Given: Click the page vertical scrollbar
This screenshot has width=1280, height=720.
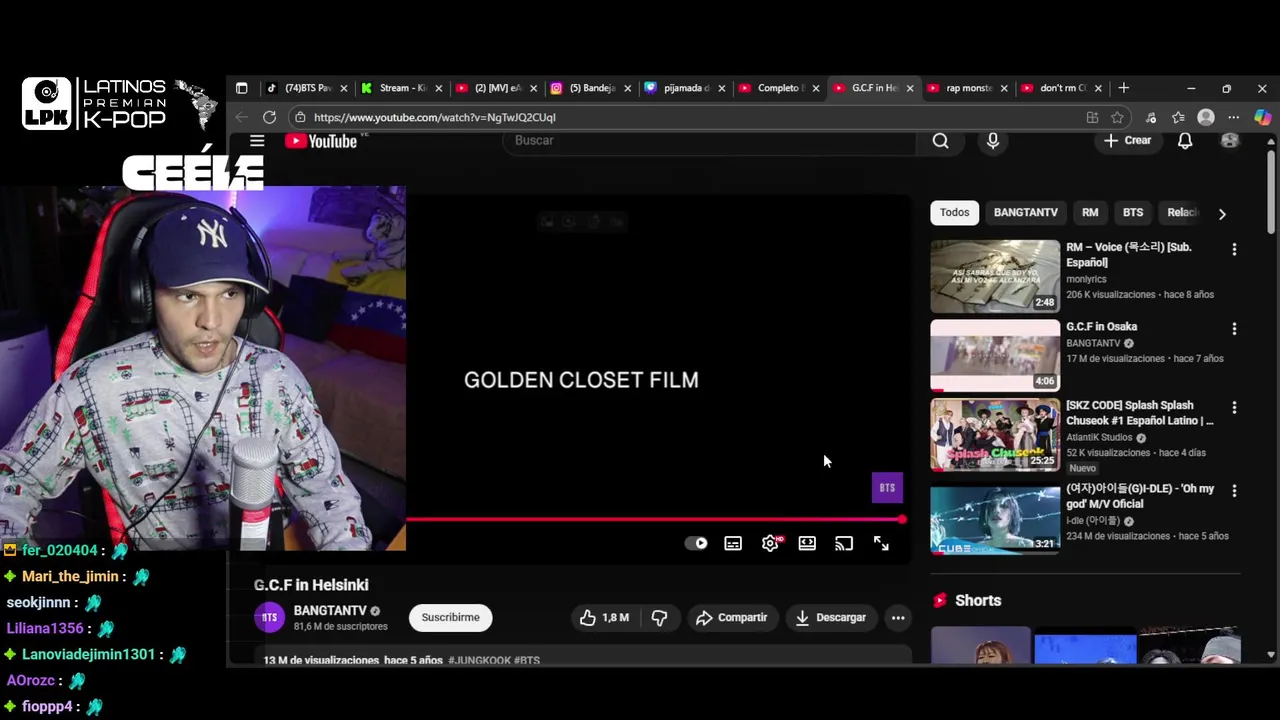Looking at the screenshot, I should coord(1271,190).
